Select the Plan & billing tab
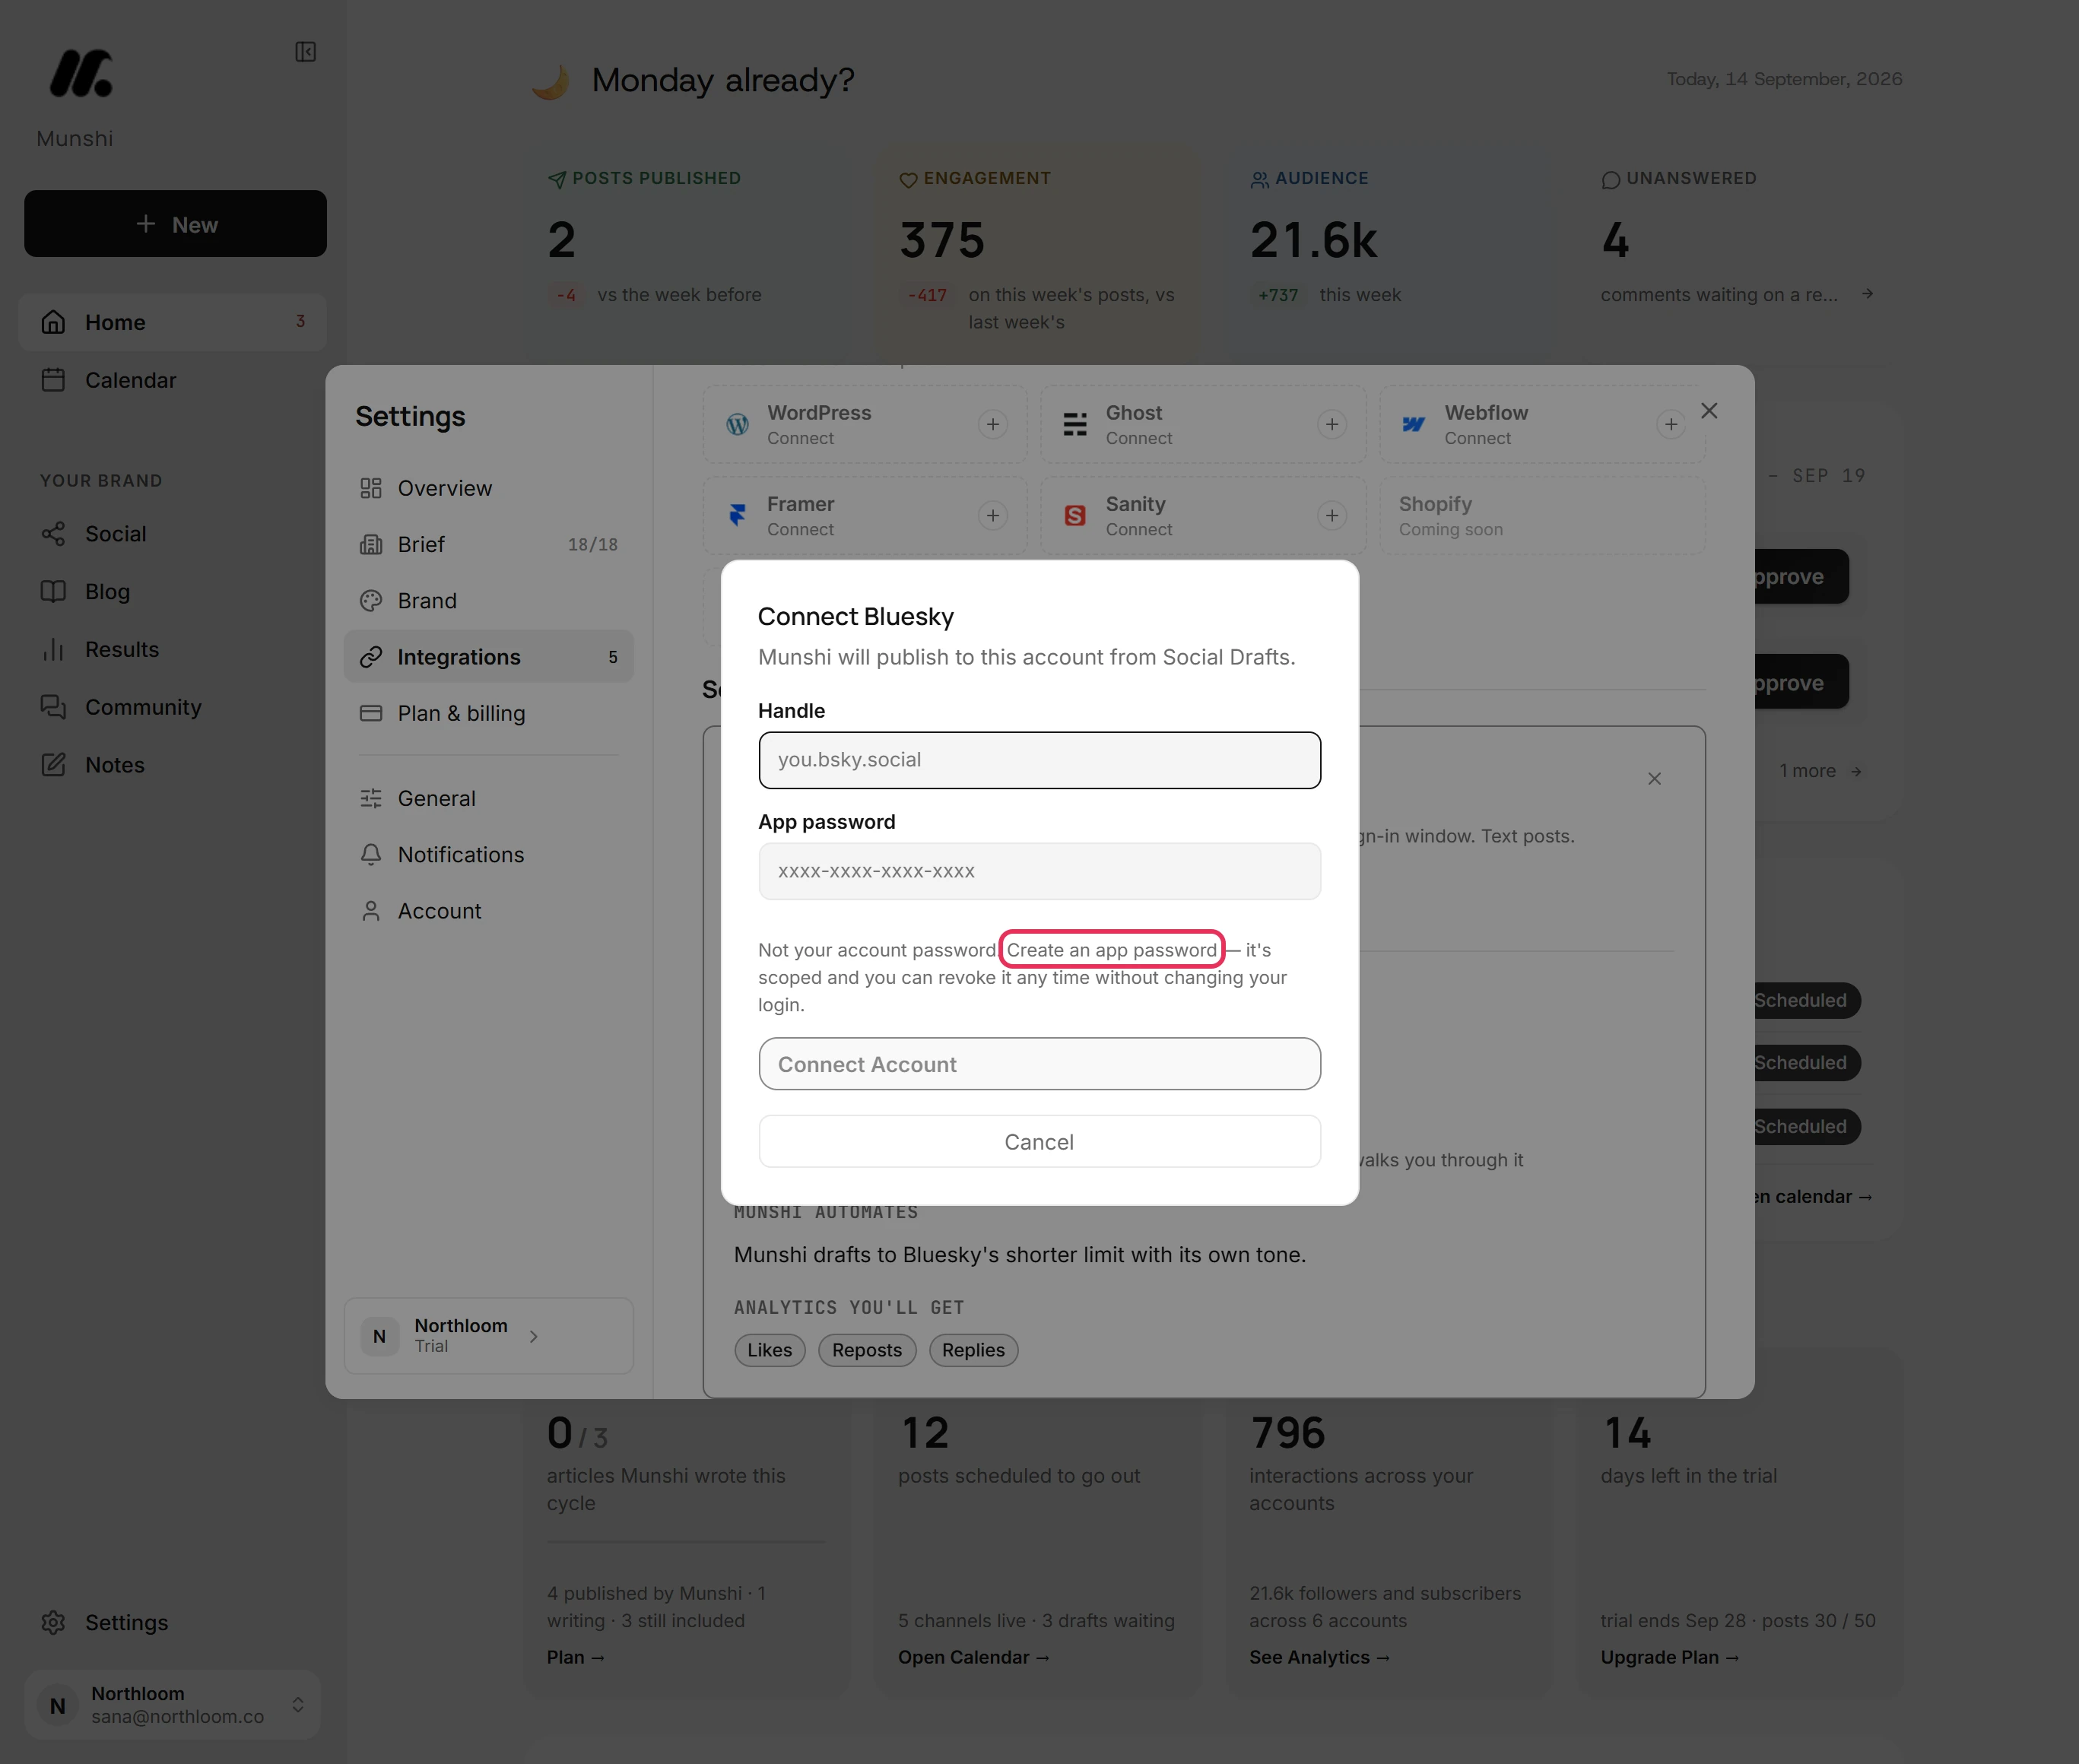Viewport: 2079px width, 1764px height. tap(488, 713)
